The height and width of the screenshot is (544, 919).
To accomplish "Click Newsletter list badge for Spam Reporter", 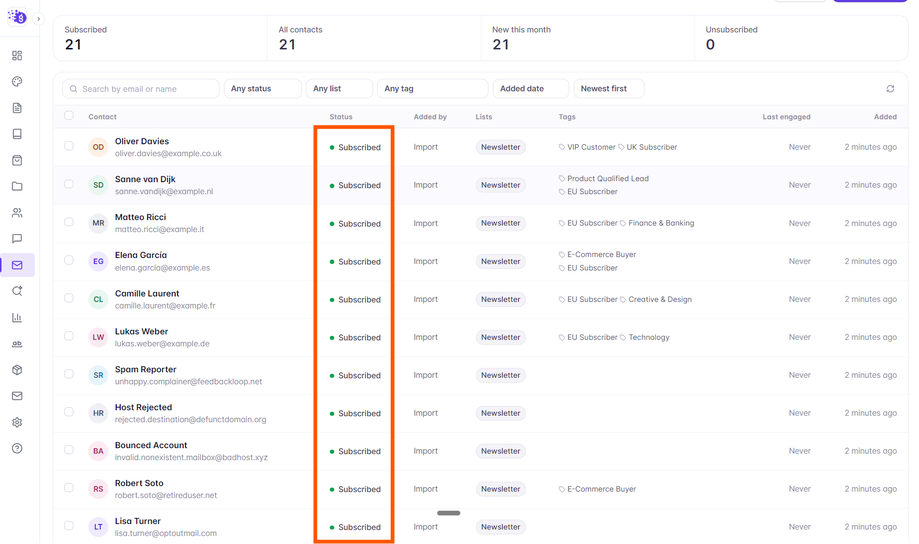I will (x=501, y=375).
